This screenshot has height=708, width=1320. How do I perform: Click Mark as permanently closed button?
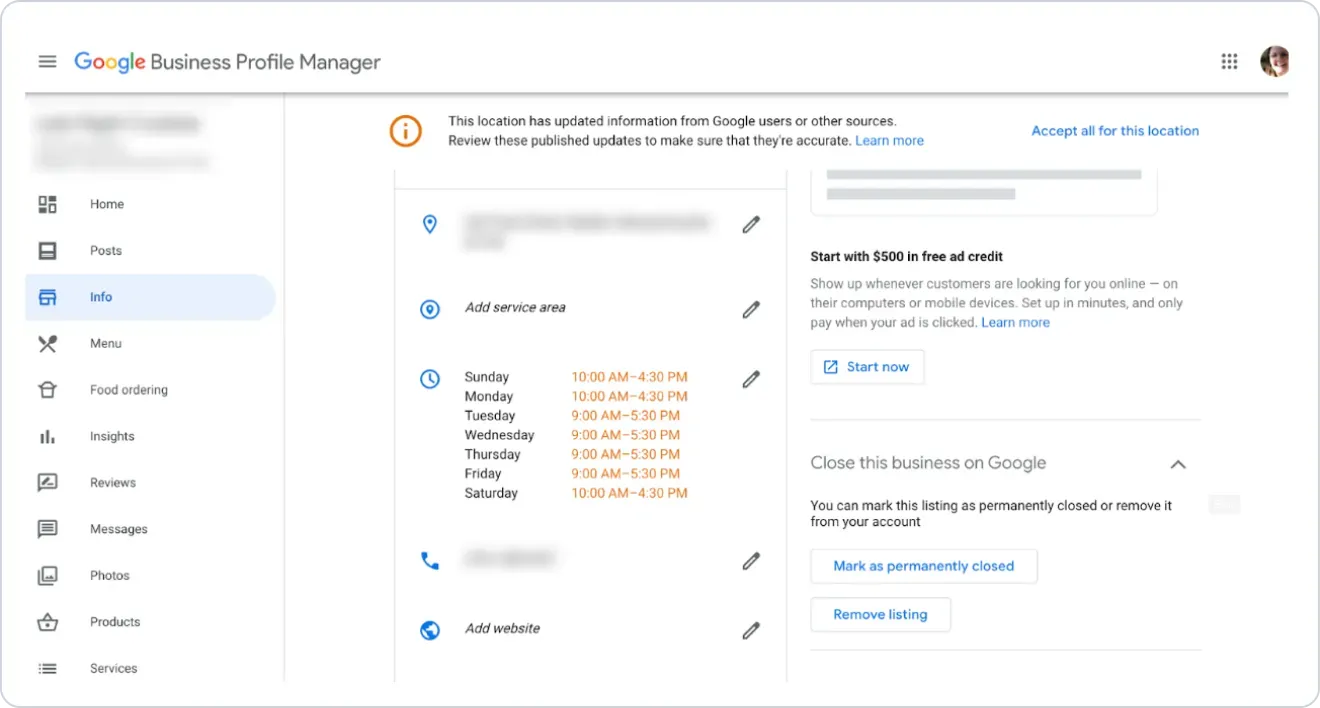coord(923,566)
